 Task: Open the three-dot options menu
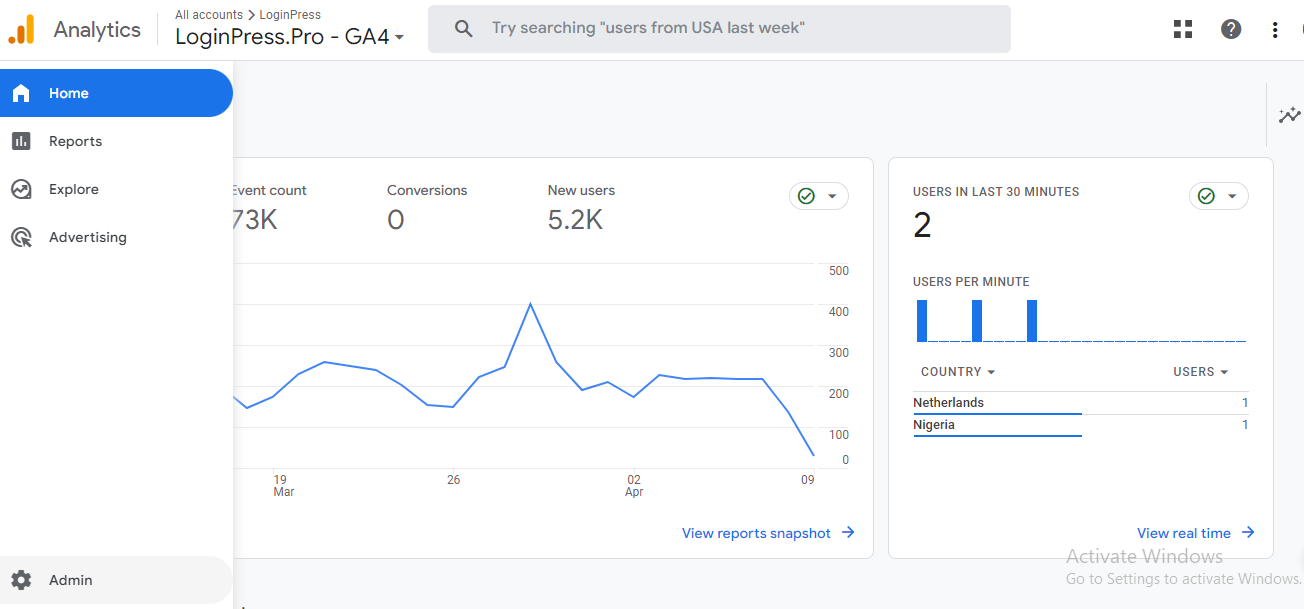(1275, 30)
